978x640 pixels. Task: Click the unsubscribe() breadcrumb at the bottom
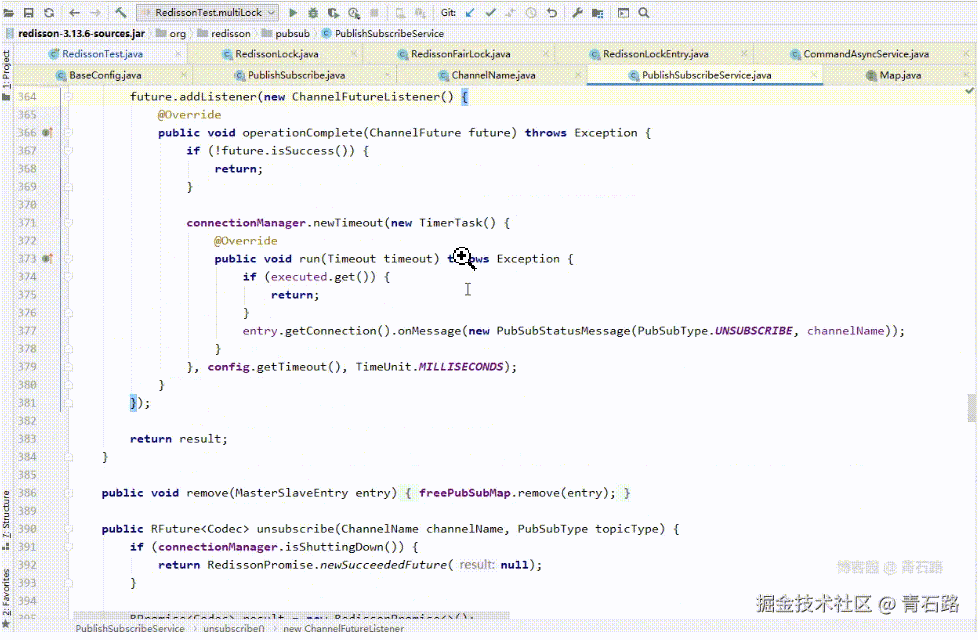(x=234, y=629)
